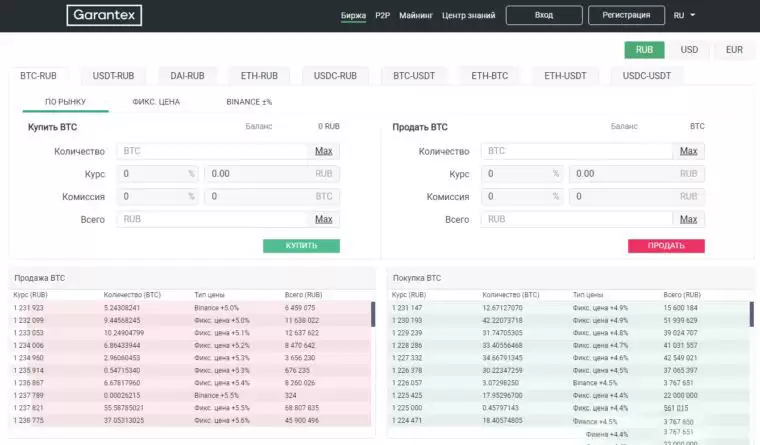Go to Центр знаний in the navigation

[x=468, y=16]
